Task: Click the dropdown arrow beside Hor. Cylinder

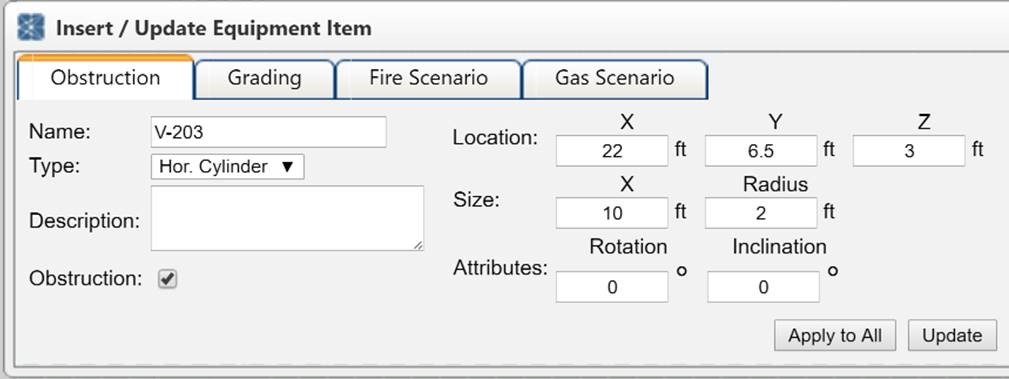Action: [x=288, y=167]
